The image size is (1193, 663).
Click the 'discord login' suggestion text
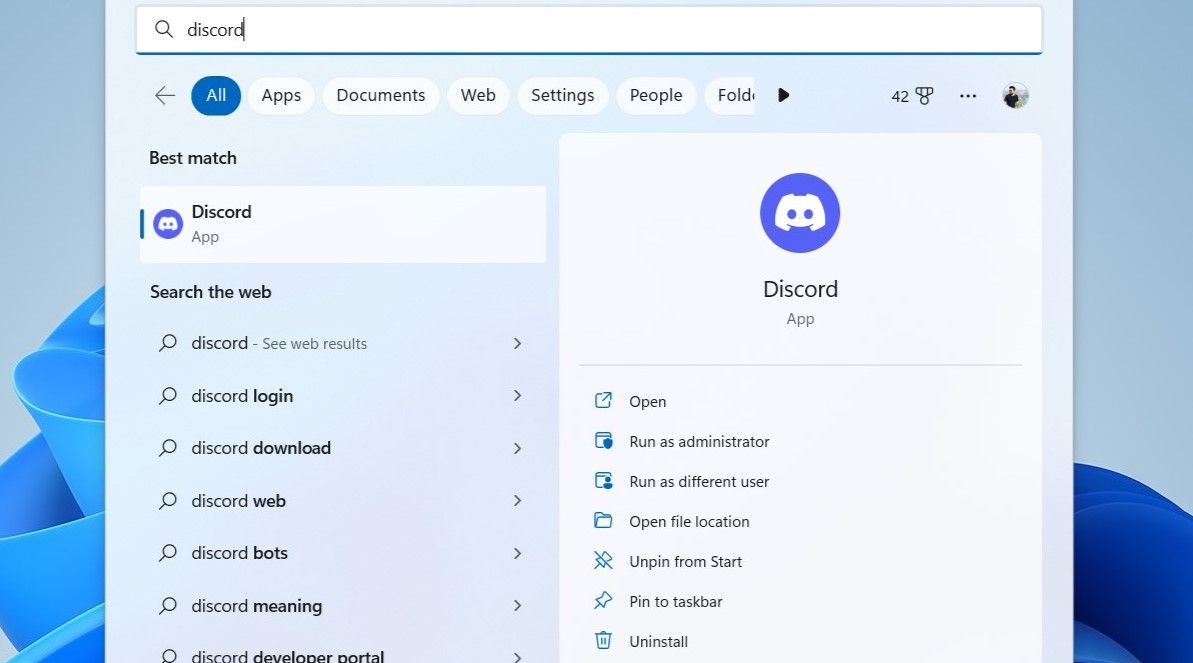(242, 396)
